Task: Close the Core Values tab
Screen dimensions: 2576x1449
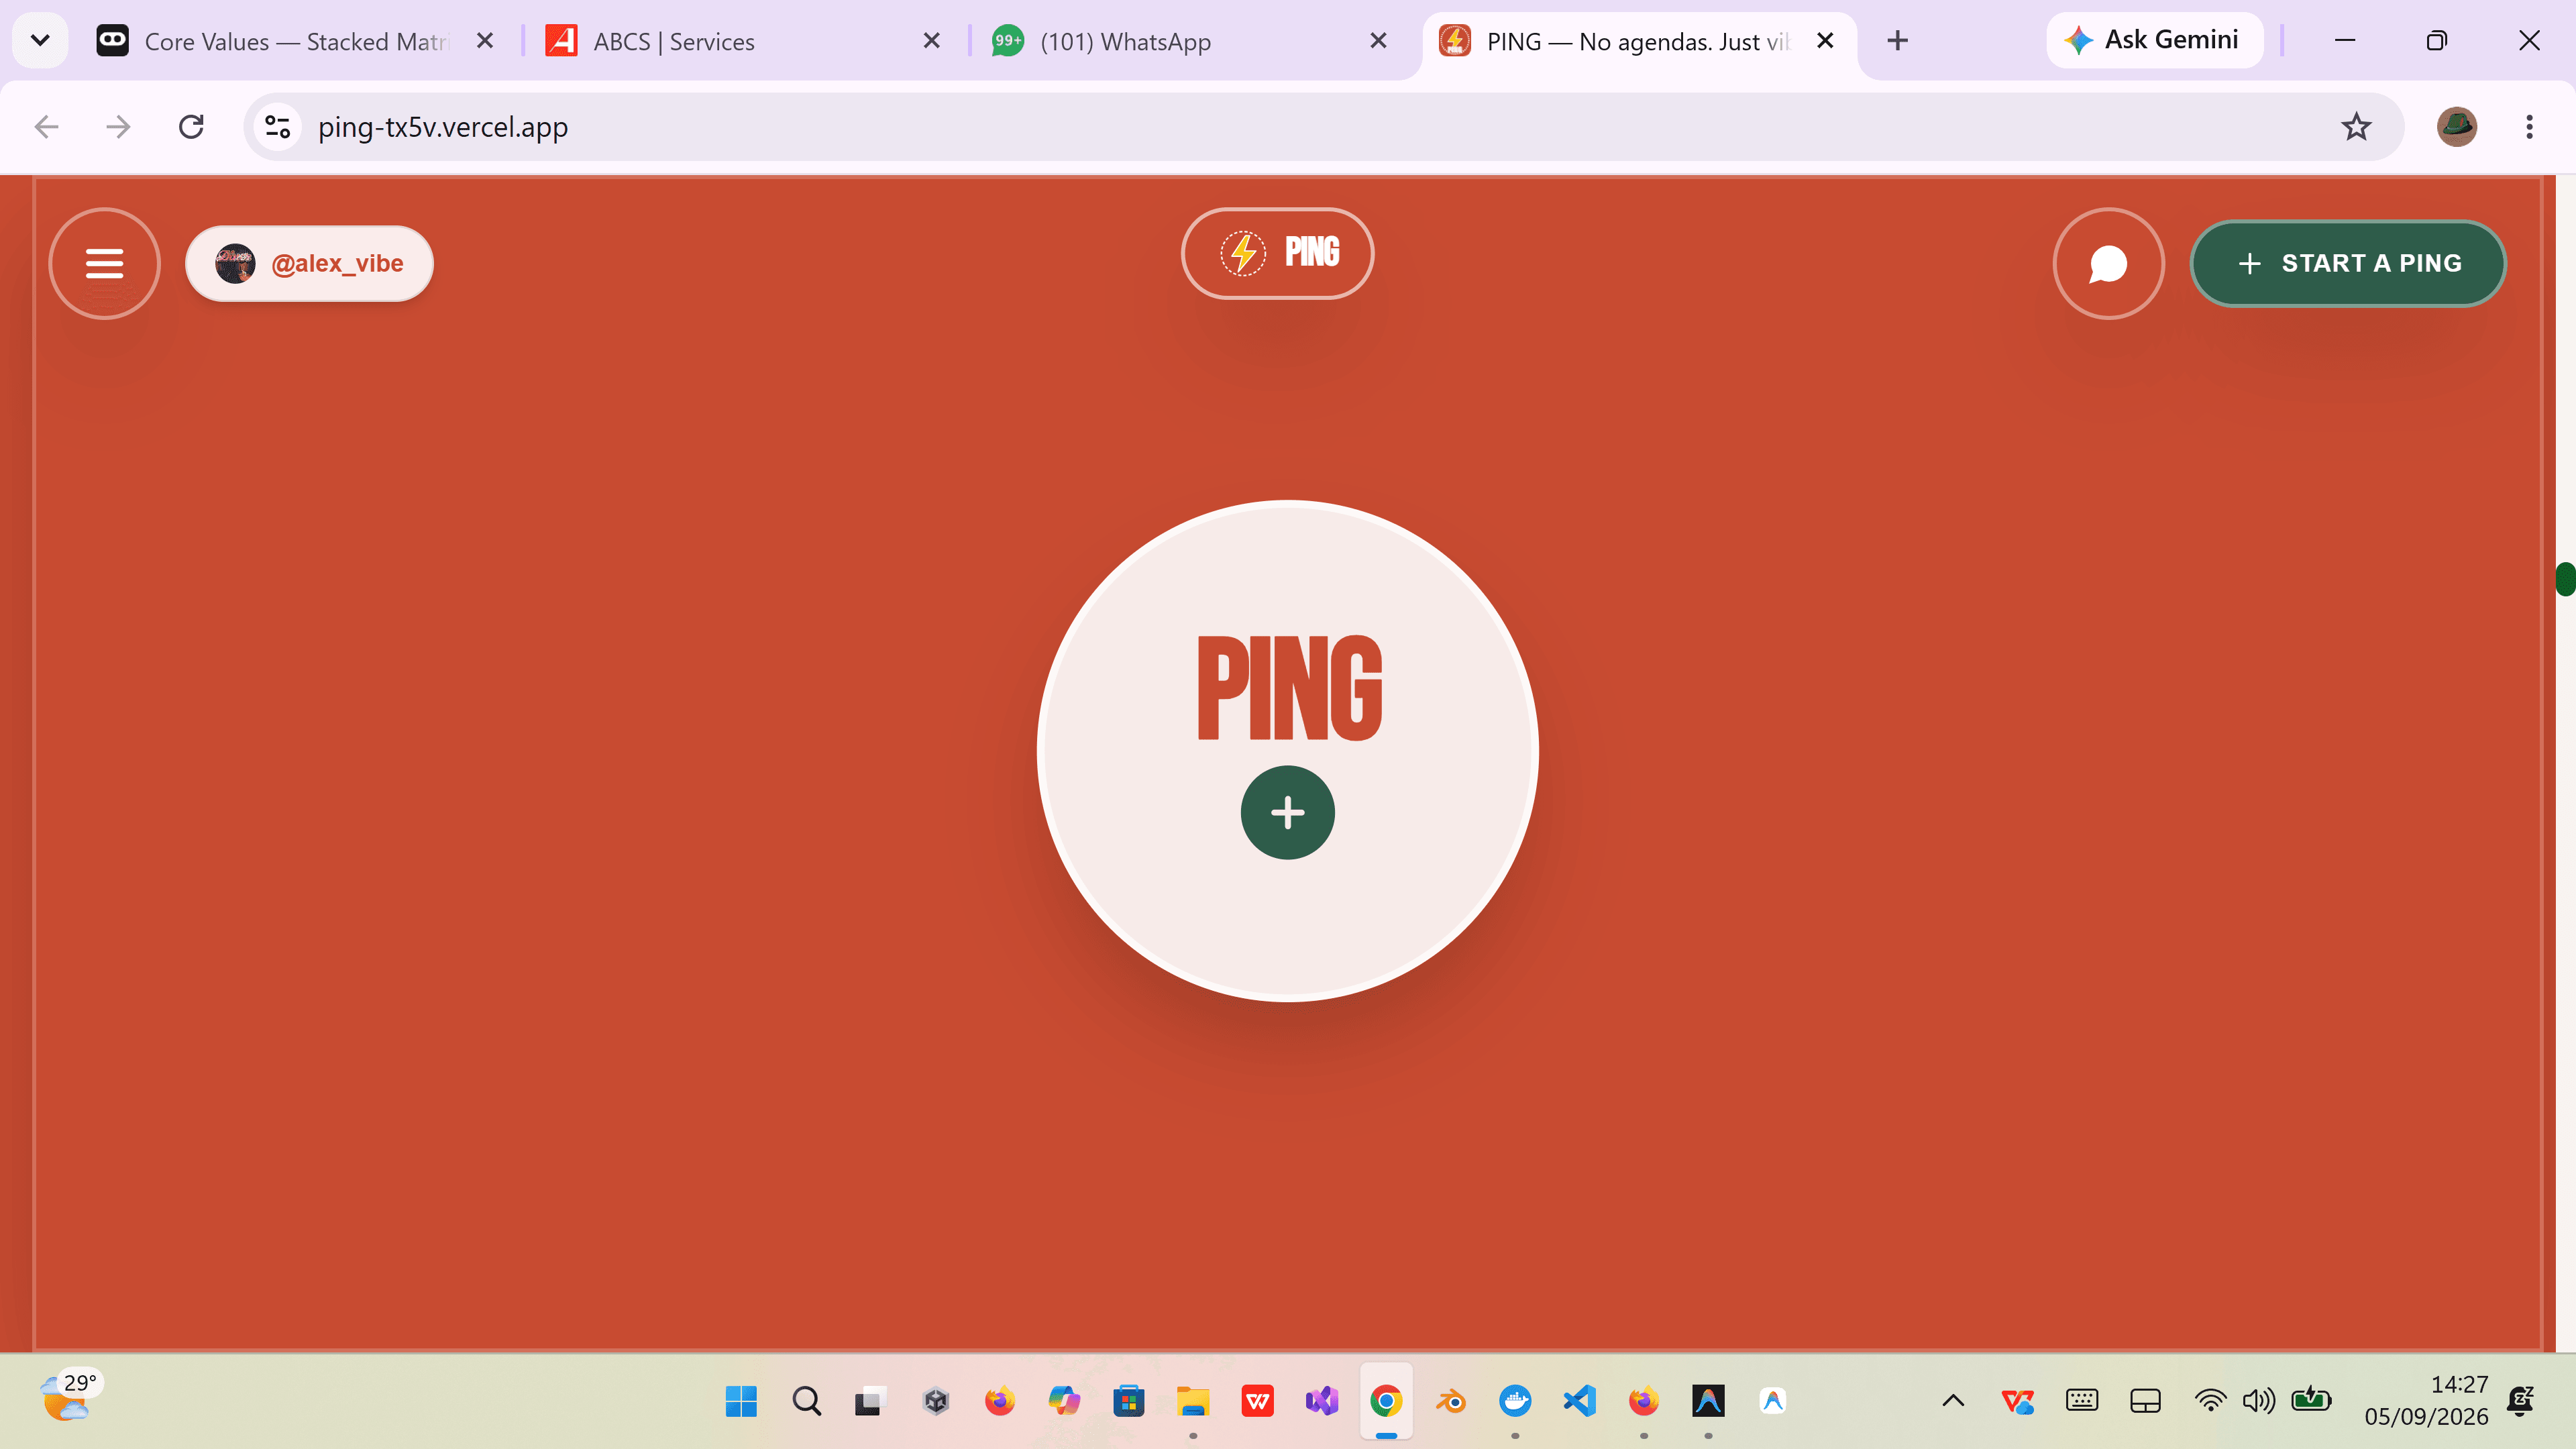Action: (x=485, y=41)
